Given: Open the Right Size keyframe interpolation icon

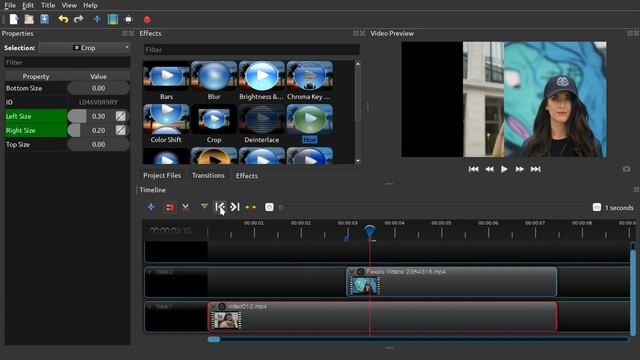Looking at the screenshot, I should pyautogui.click(x=121, y=131).
